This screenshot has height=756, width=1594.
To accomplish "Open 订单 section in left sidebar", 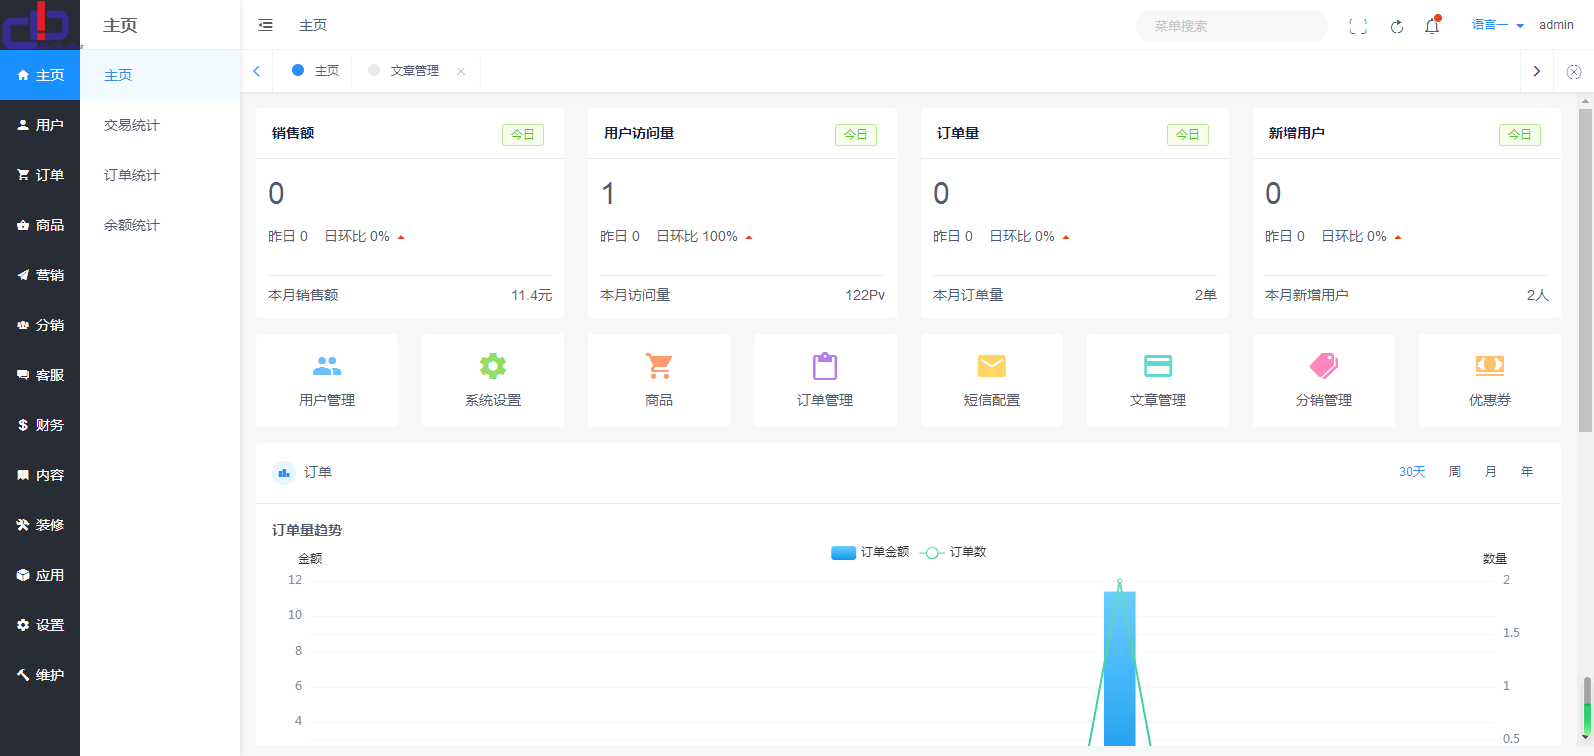I will [40, 175].
